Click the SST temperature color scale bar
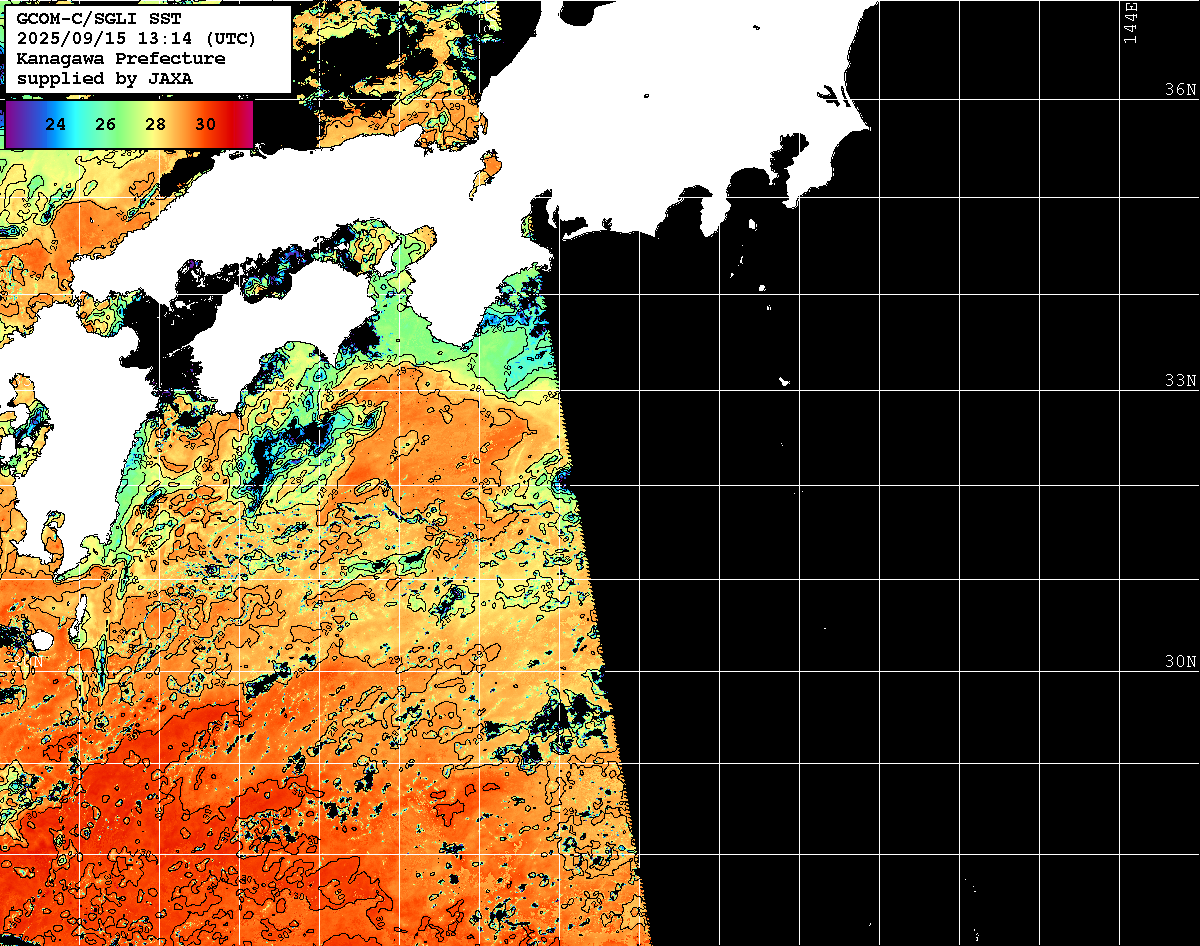This screenshot has width=1200, height=946. tap(129, 124)
